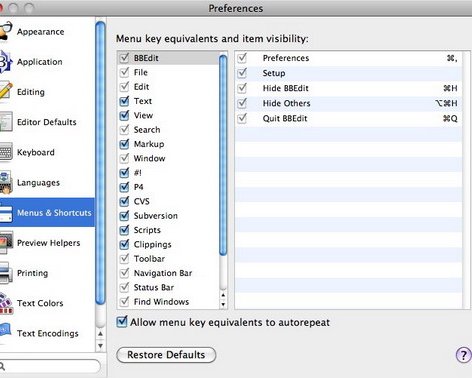Uncheck the CVS menu checkbox
472x378 pixels.
tap(124, 201)
